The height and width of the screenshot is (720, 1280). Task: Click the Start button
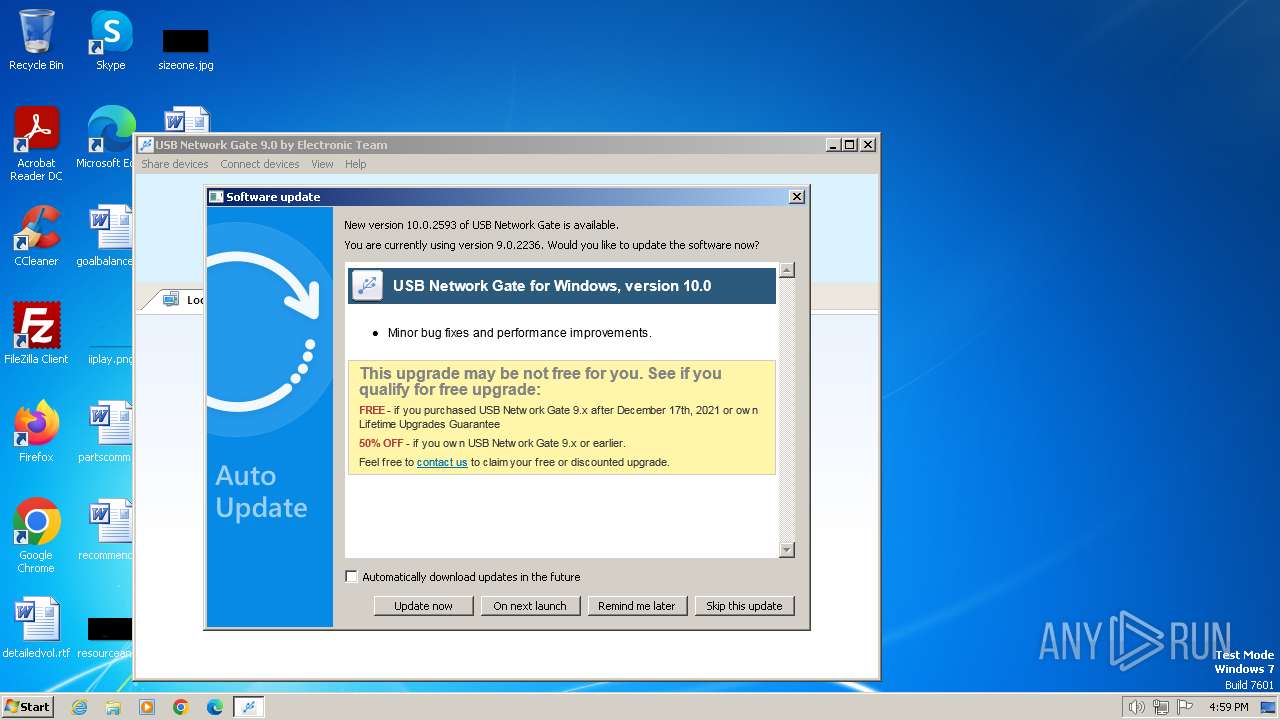[28, 706]
